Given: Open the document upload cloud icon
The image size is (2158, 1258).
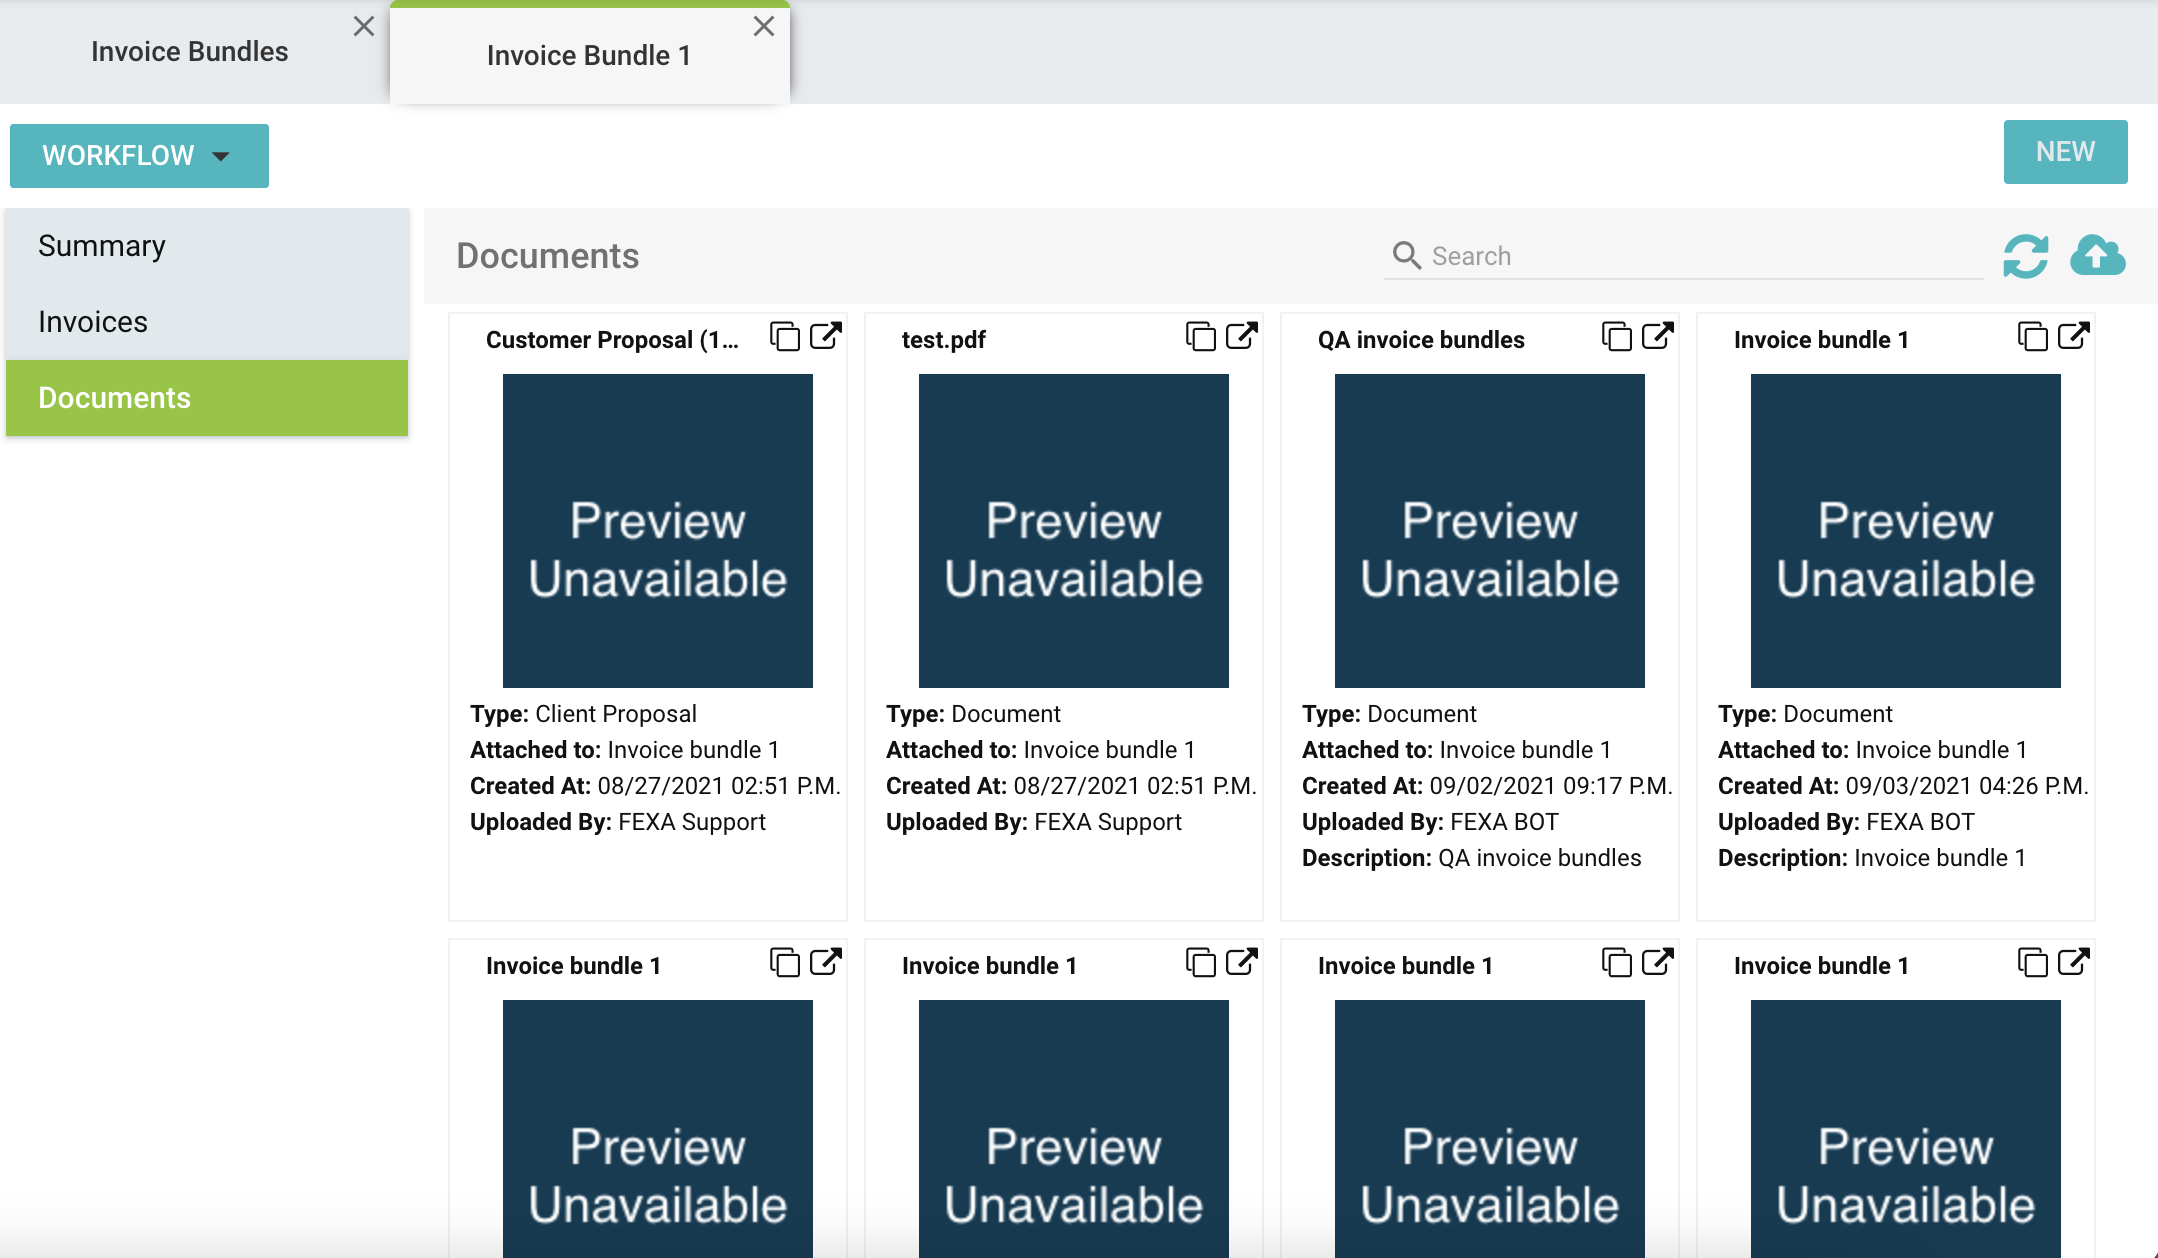Looking at the screenshot, I should (2097, 257).
